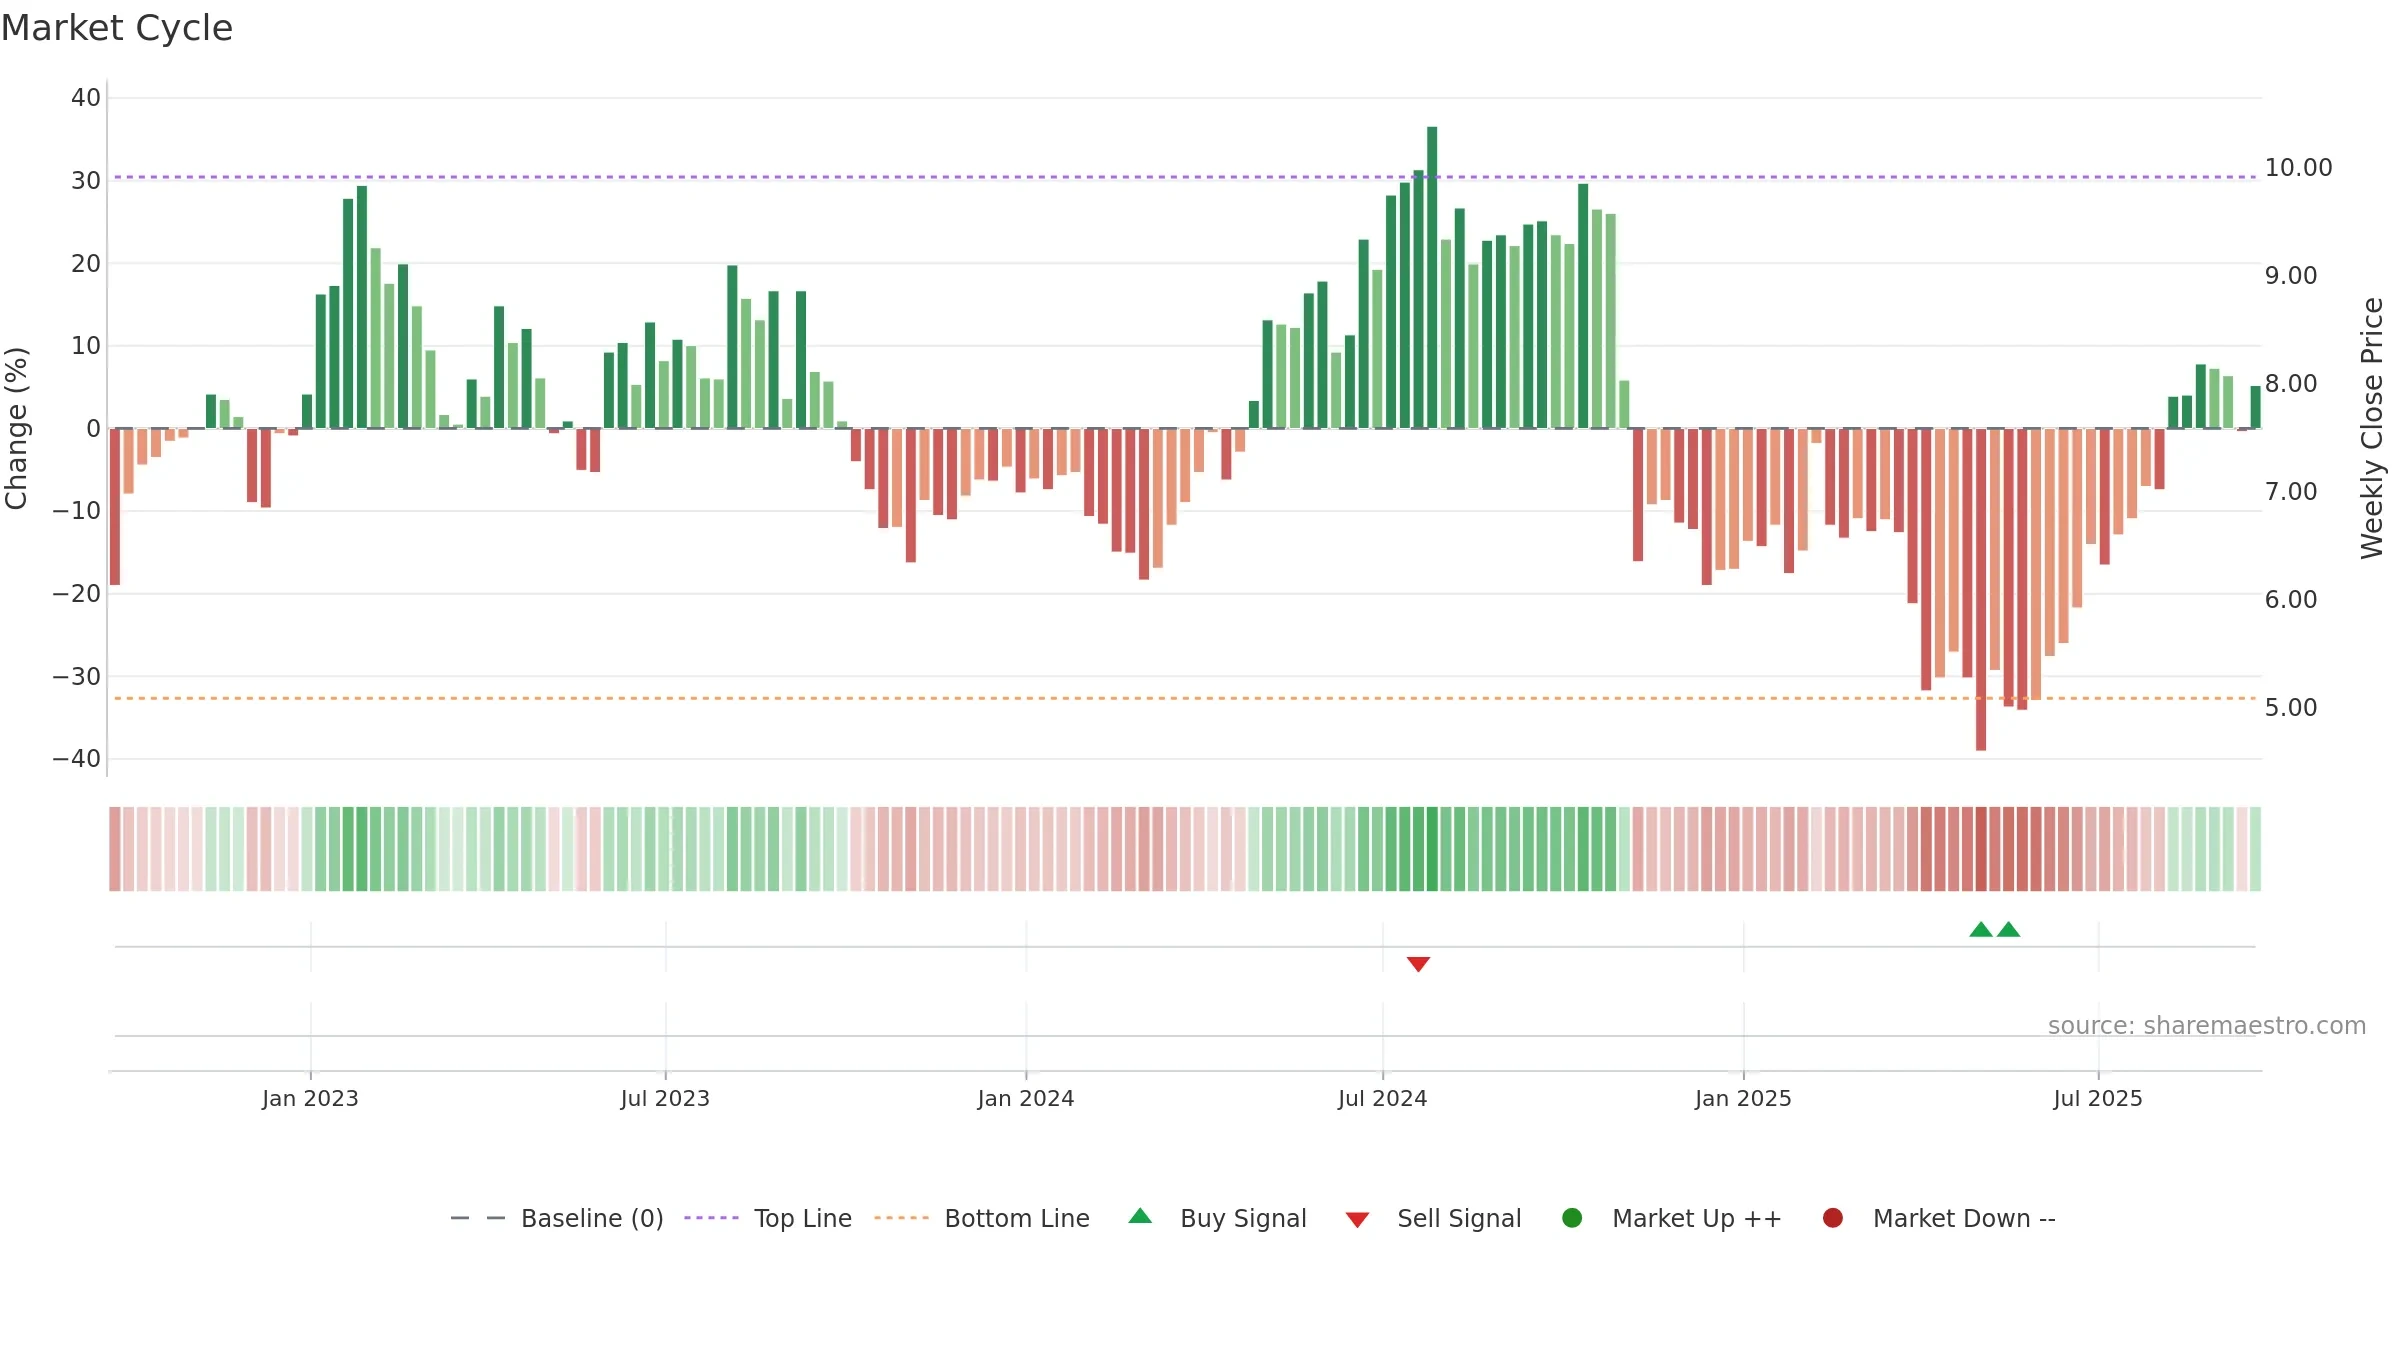2400x1350 pixels.
Task: Click the second green buy signal marker in 2025
Action: (2008, 929)
